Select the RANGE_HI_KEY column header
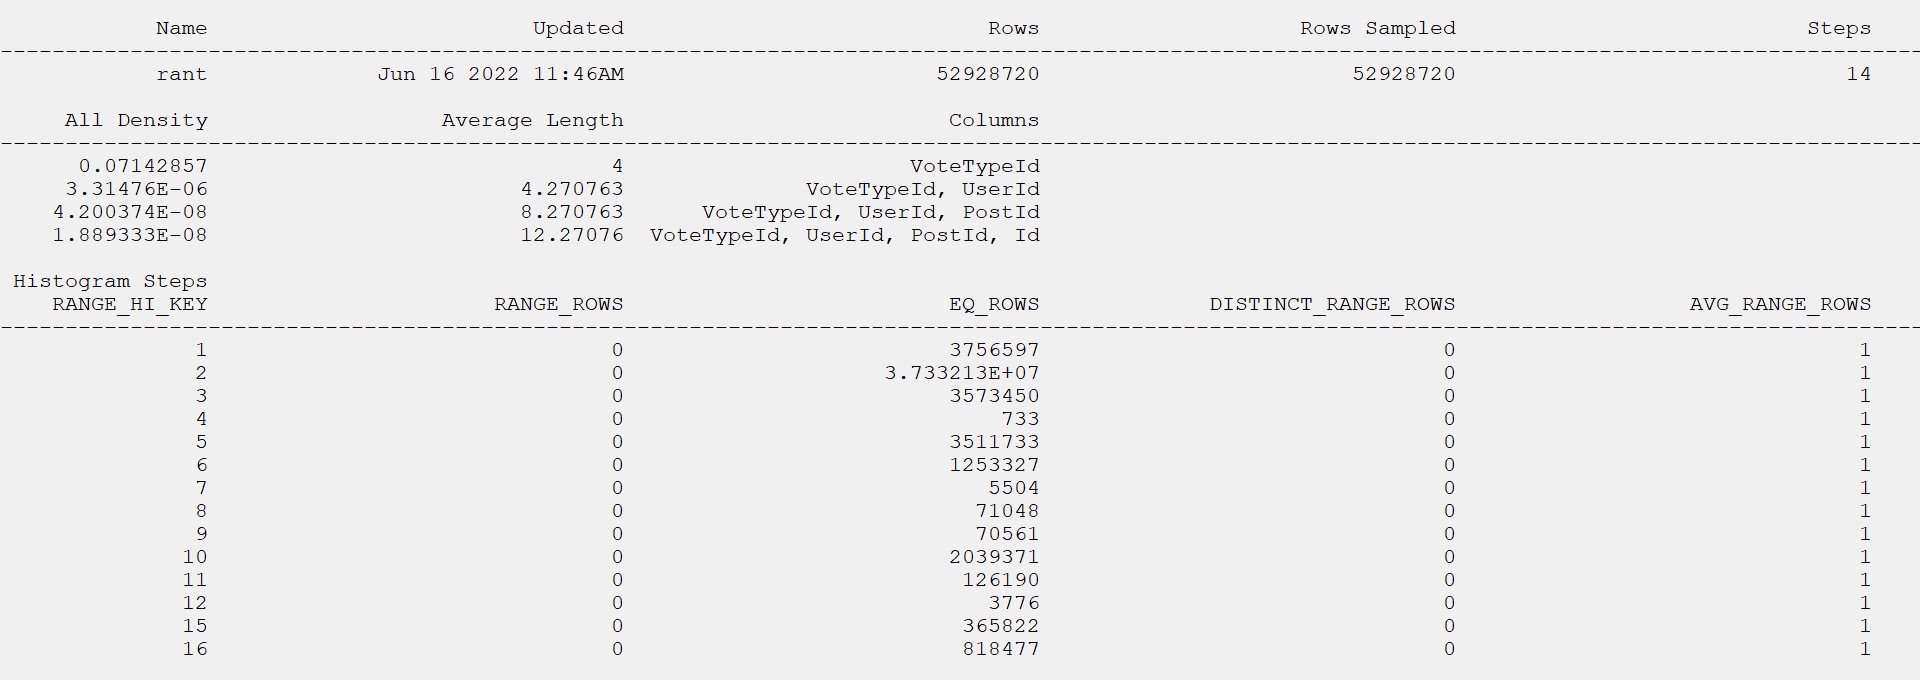The image size is (1920, 680). pos(130,304)
